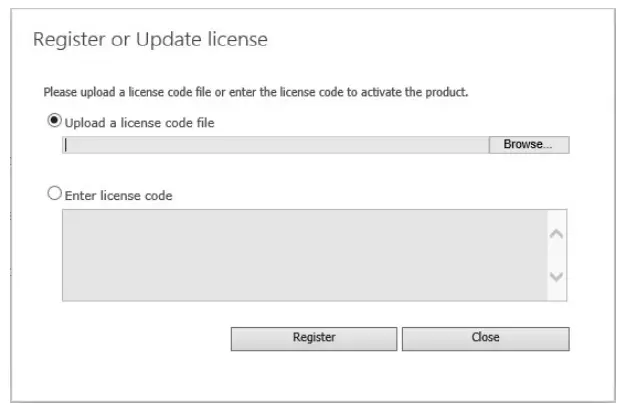
Task: Click the instruction text about activating the product
Action: pos(256,92)
